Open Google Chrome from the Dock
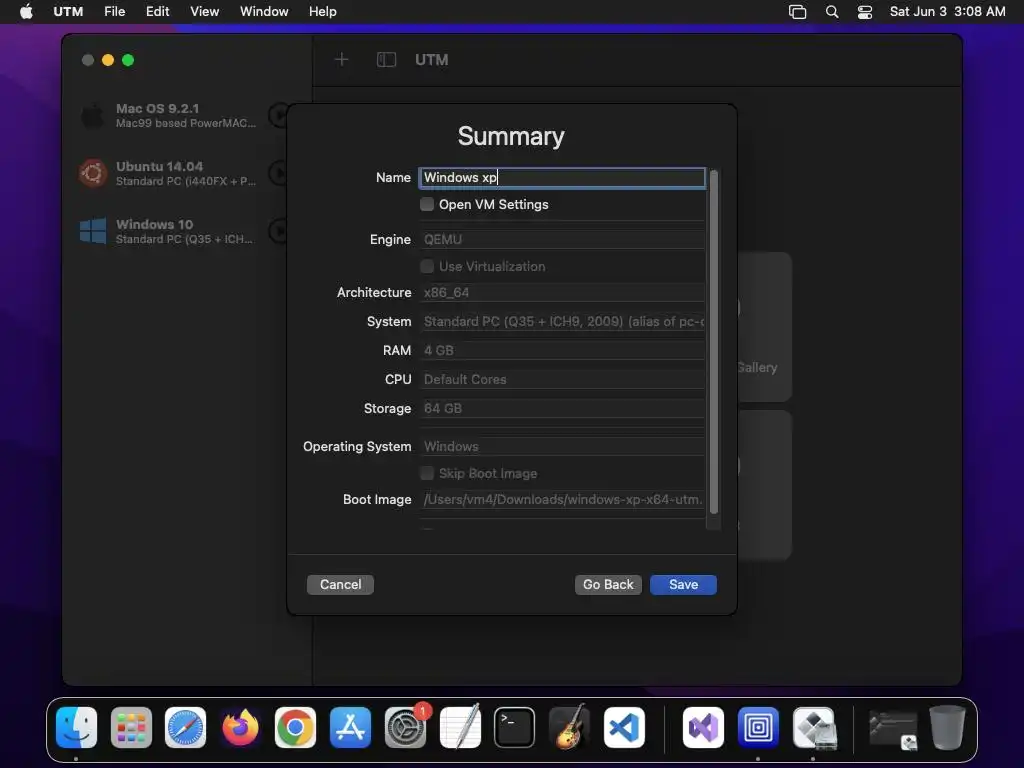The height and width of the screenshot is (768, 1024). 295,727
